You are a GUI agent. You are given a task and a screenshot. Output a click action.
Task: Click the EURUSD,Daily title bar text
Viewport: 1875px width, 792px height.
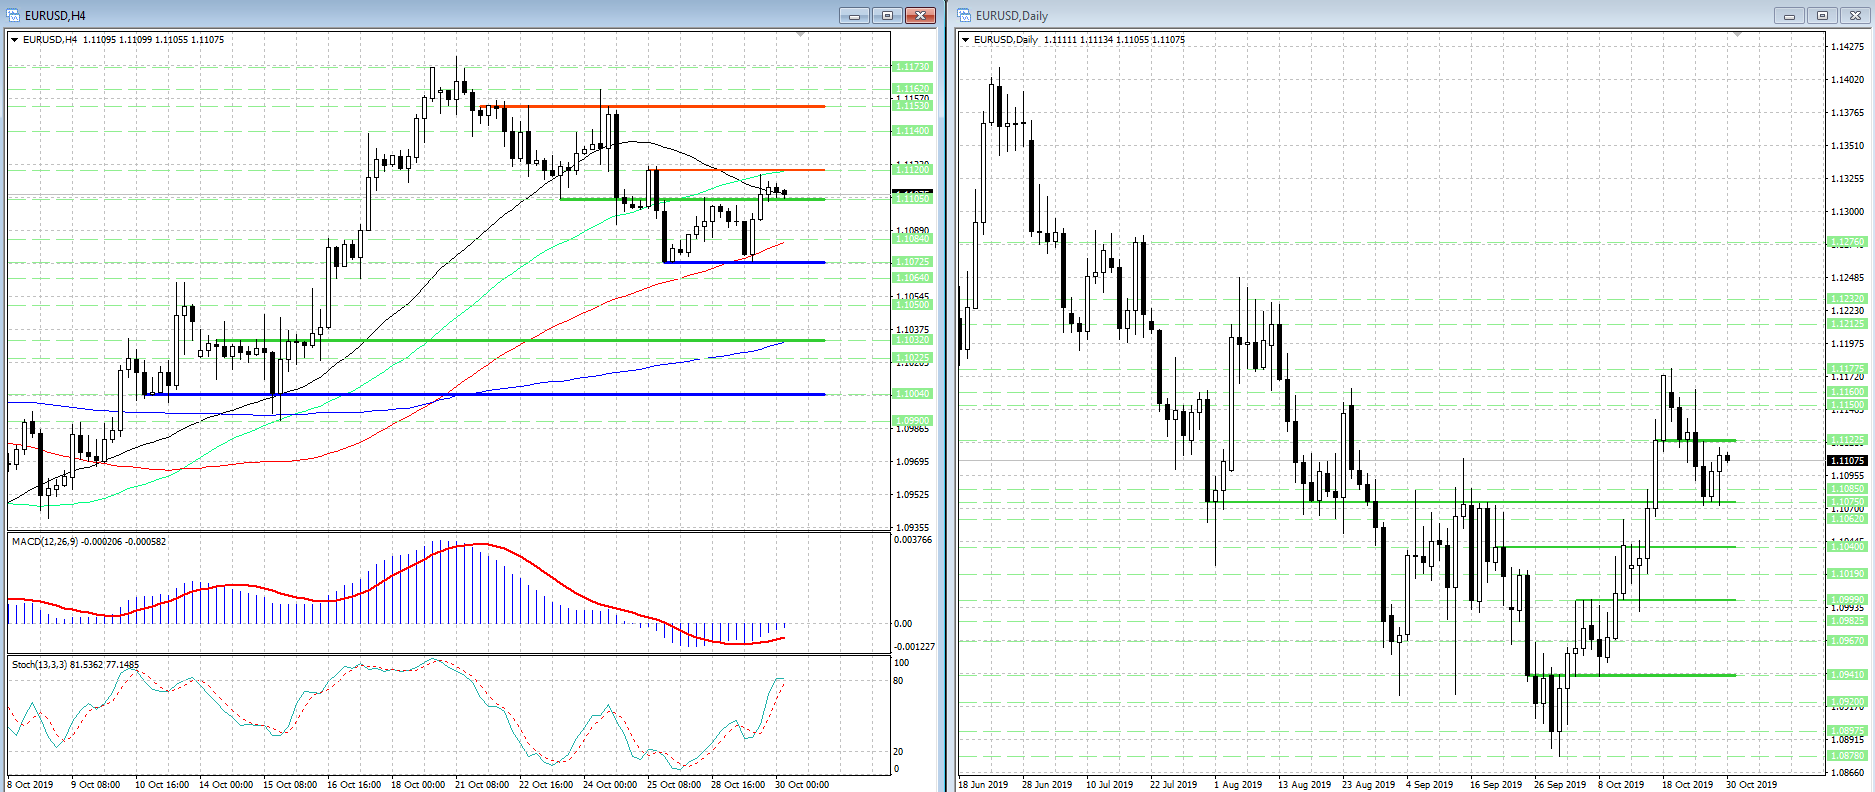pos(1011,15)
